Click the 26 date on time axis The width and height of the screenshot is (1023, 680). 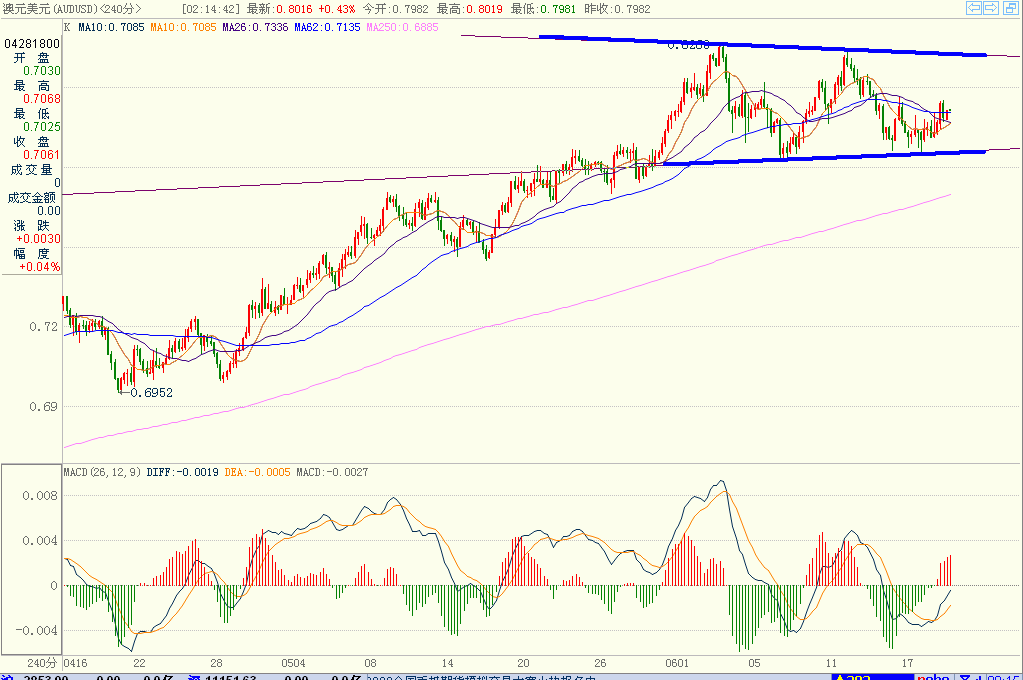[600, 663]
